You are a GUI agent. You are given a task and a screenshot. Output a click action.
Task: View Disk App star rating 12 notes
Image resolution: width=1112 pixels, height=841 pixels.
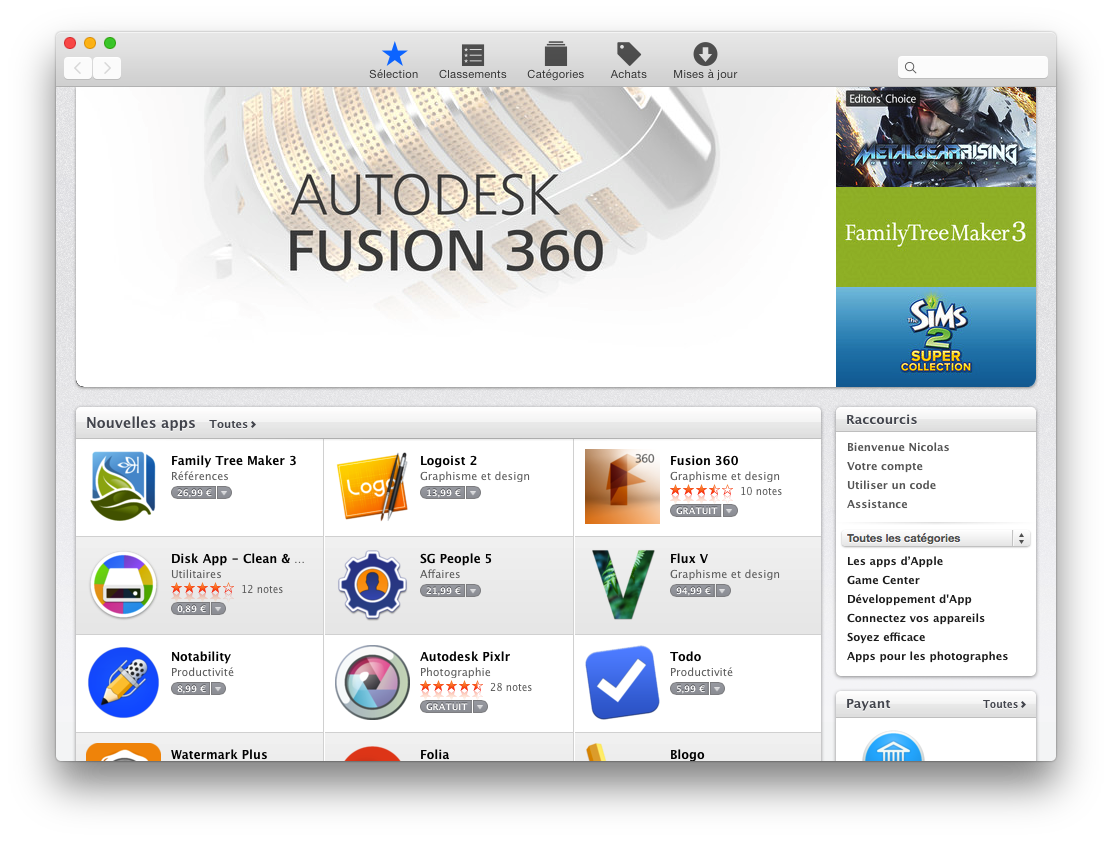[227, 589]
